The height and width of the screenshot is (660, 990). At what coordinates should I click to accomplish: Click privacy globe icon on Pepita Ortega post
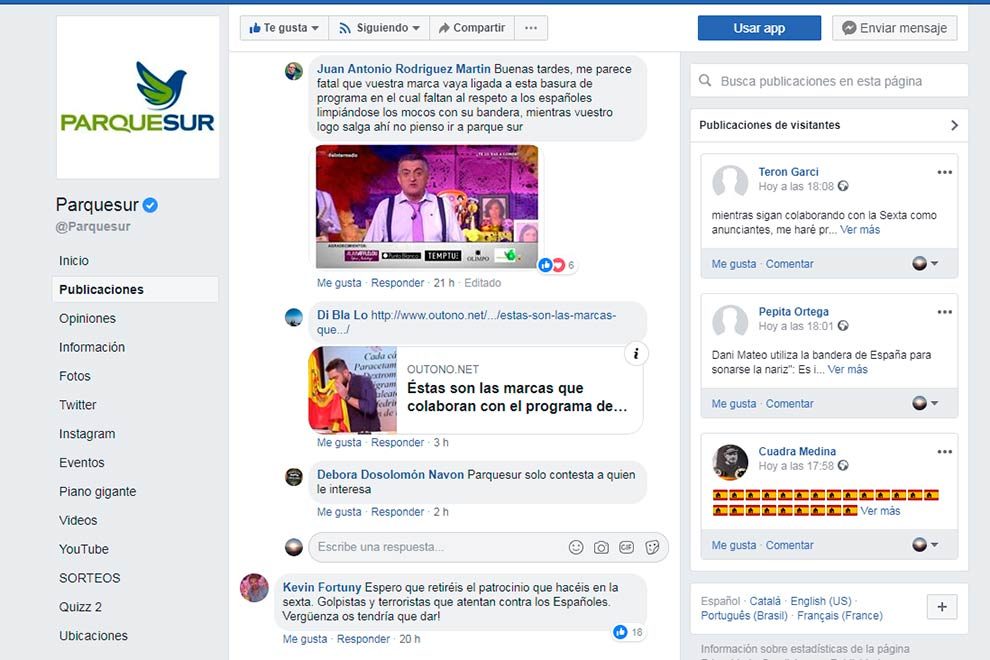843,326
